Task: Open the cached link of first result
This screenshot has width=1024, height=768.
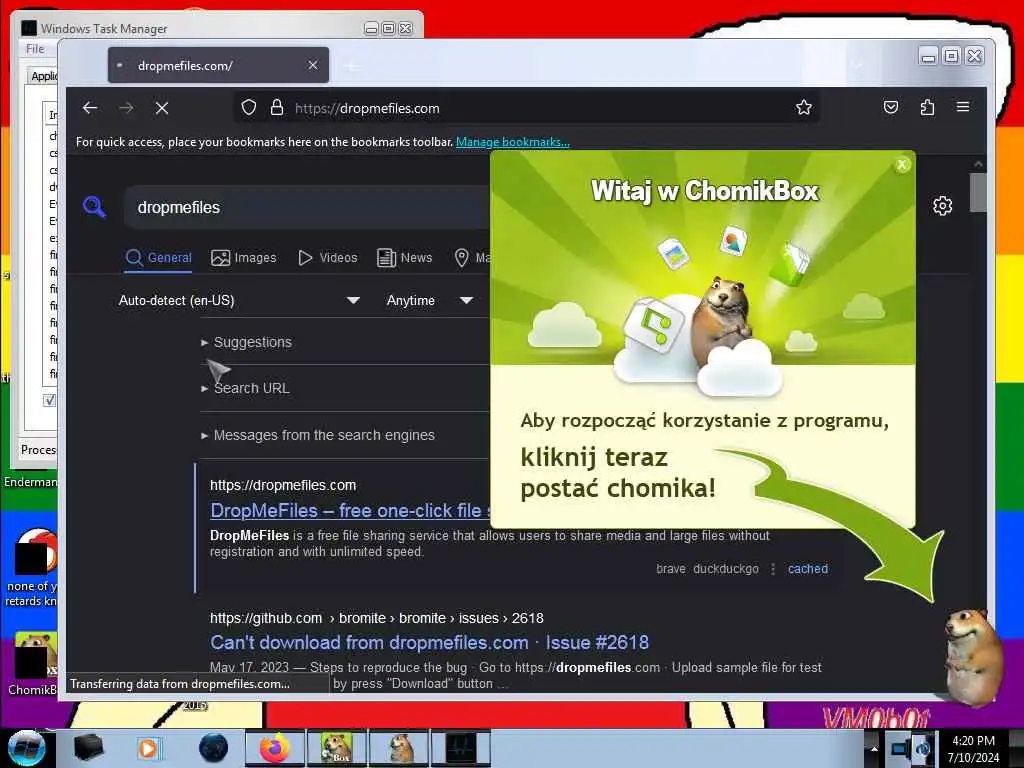Action: (x=808, y=569)
